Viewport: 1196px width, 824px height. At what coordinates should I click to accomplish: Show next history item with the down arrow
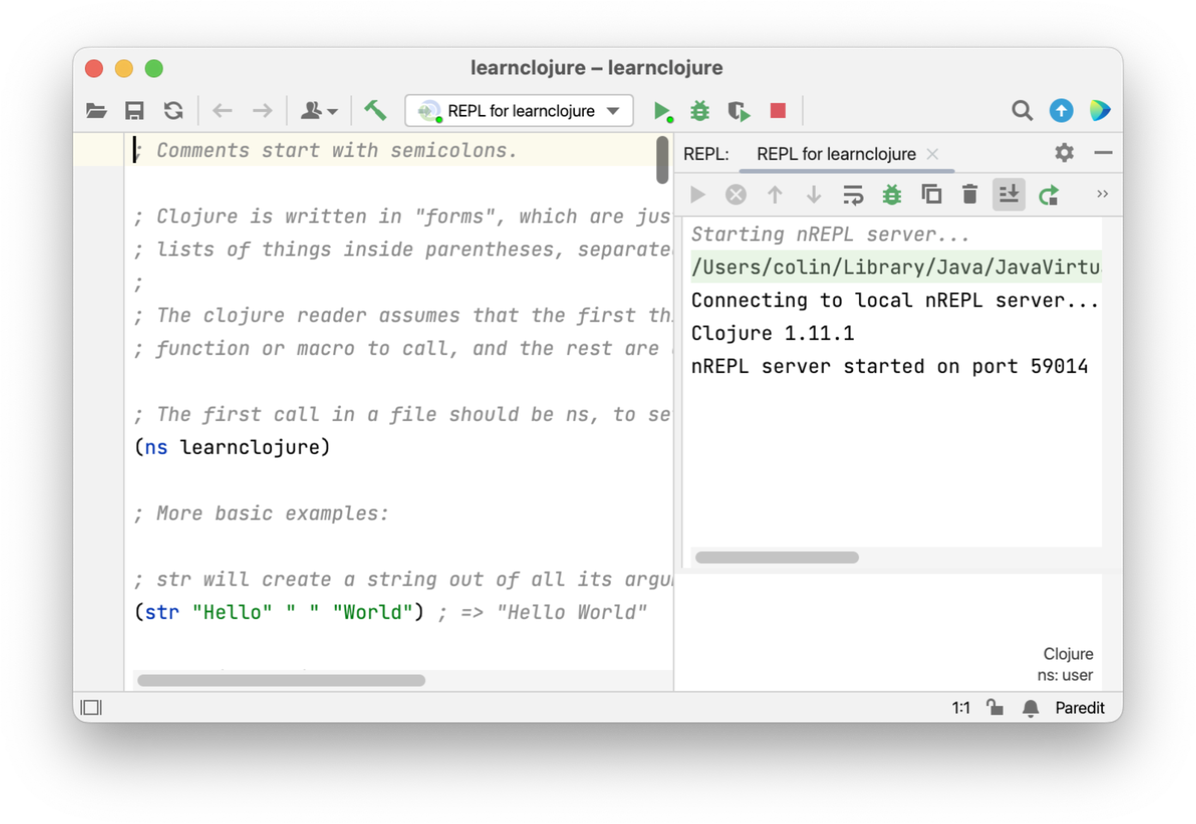pos(814,195)
